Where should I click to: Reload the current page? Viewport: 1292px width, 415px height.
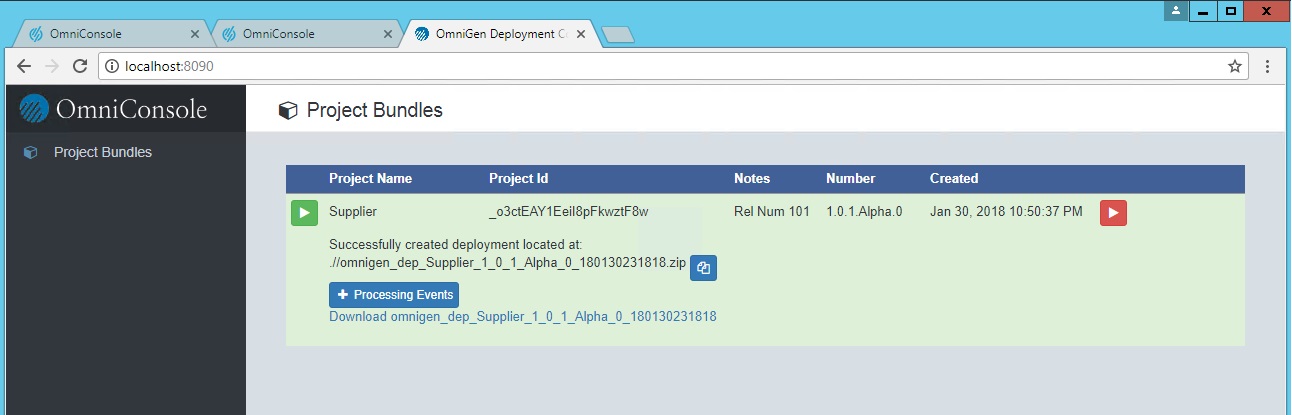coord(80,66)
